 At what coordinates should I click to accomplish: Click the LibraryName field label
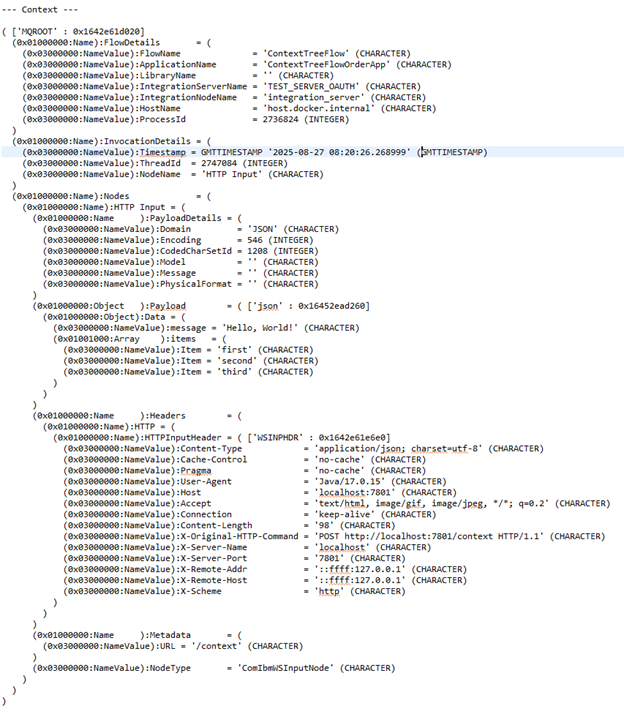pyautogui.click(x=168, y=75)
